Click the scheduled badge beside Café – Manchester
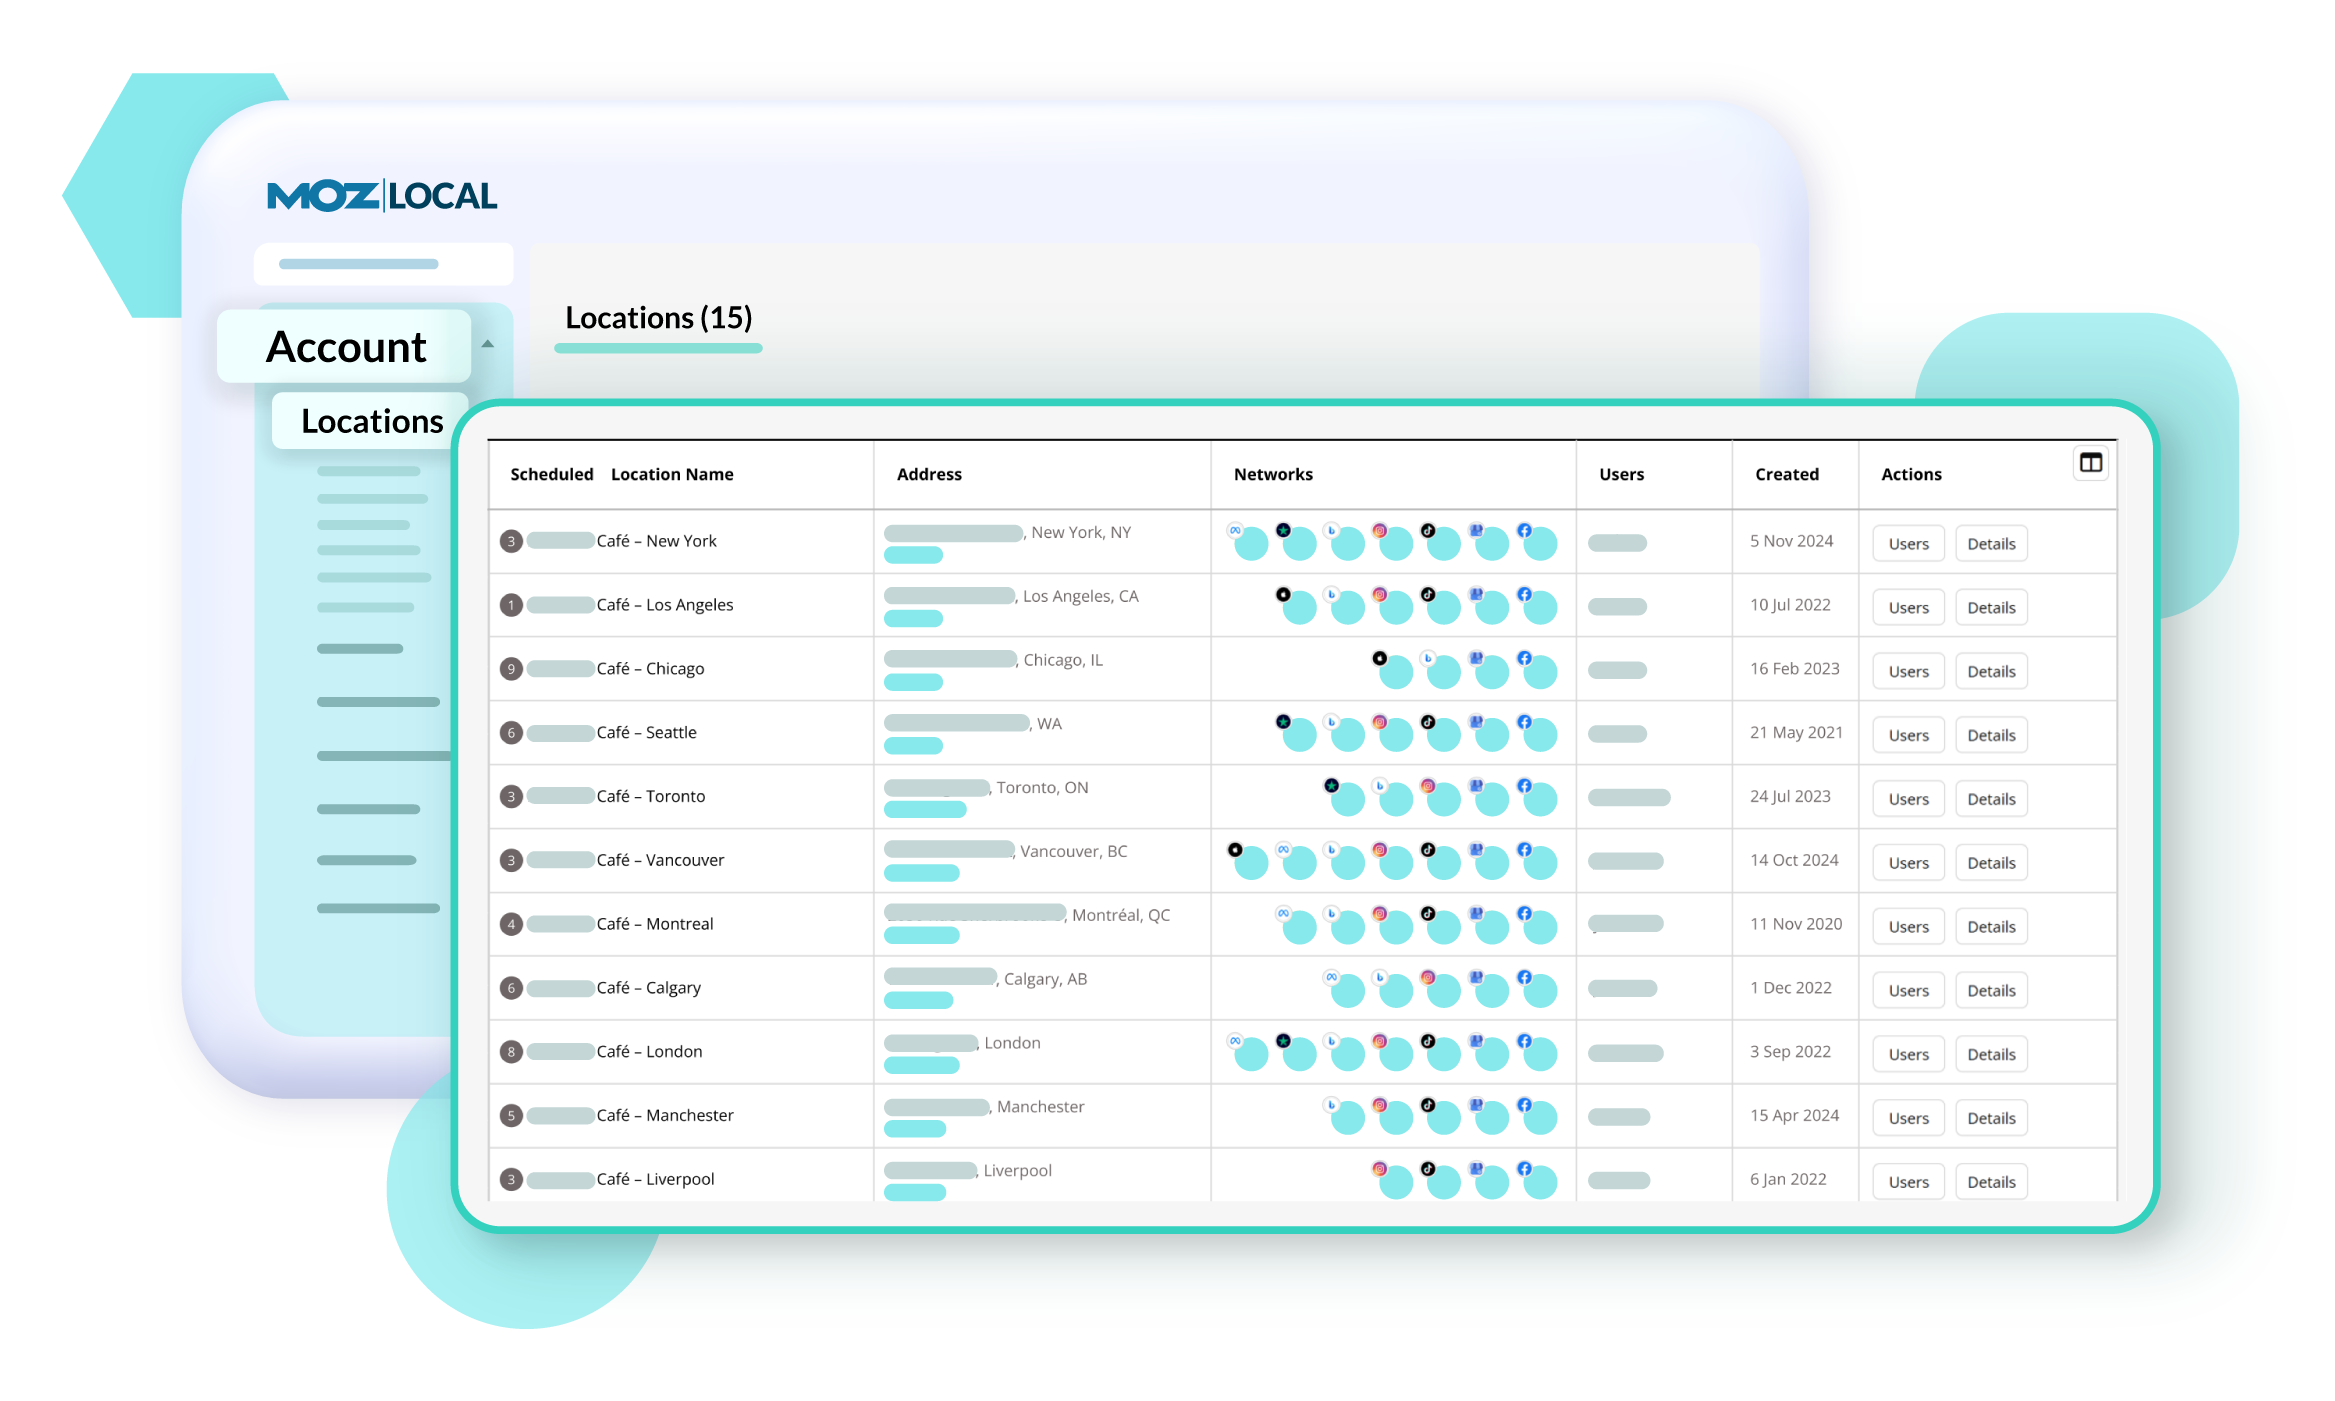Viewport: 2335px width, 1401px height. [511, 1115]
